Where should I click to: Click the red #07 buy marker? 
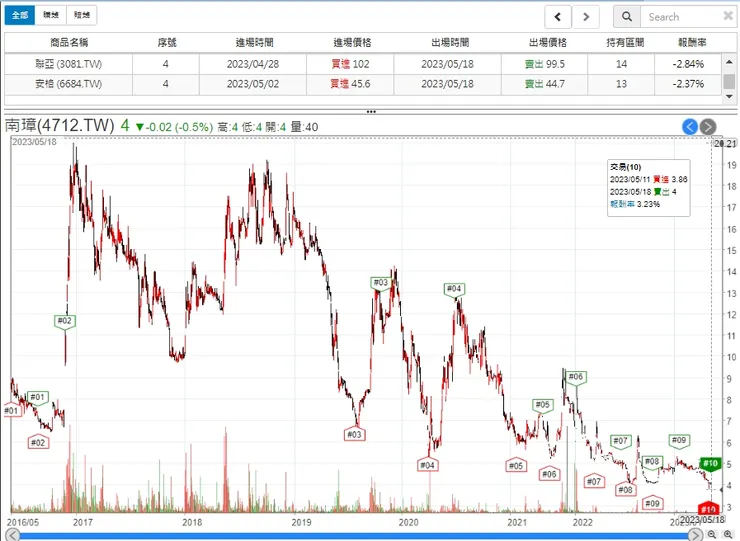point(594,481)
